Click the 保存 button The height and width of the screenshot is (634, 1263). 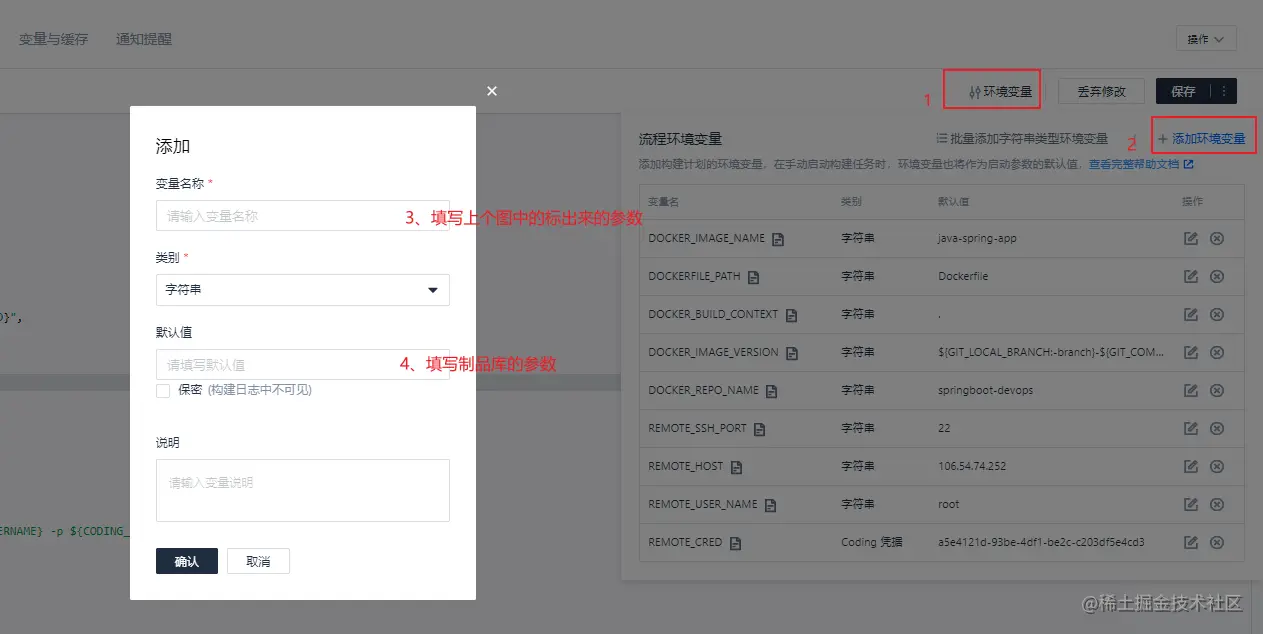click(1183, 91)
